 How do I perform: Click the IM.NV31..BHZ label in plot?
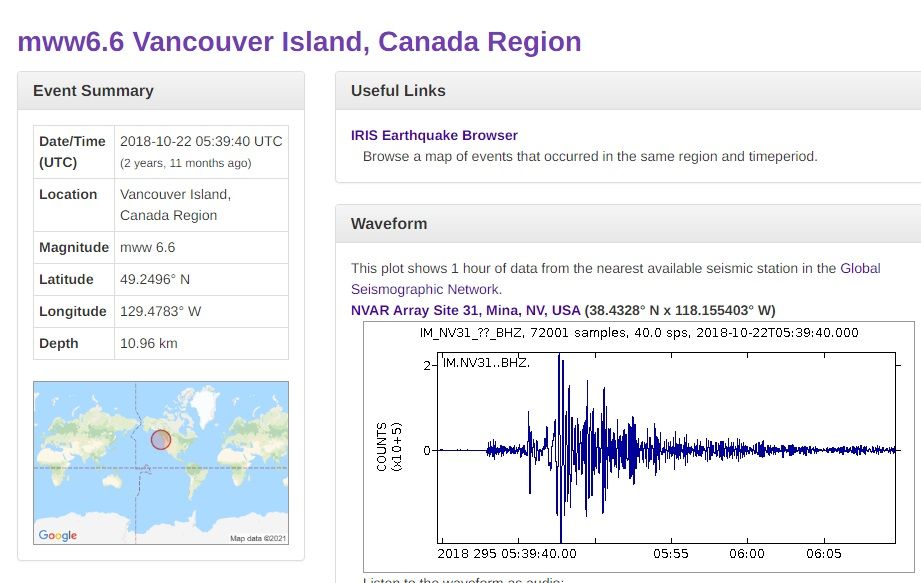click(486, 362)
